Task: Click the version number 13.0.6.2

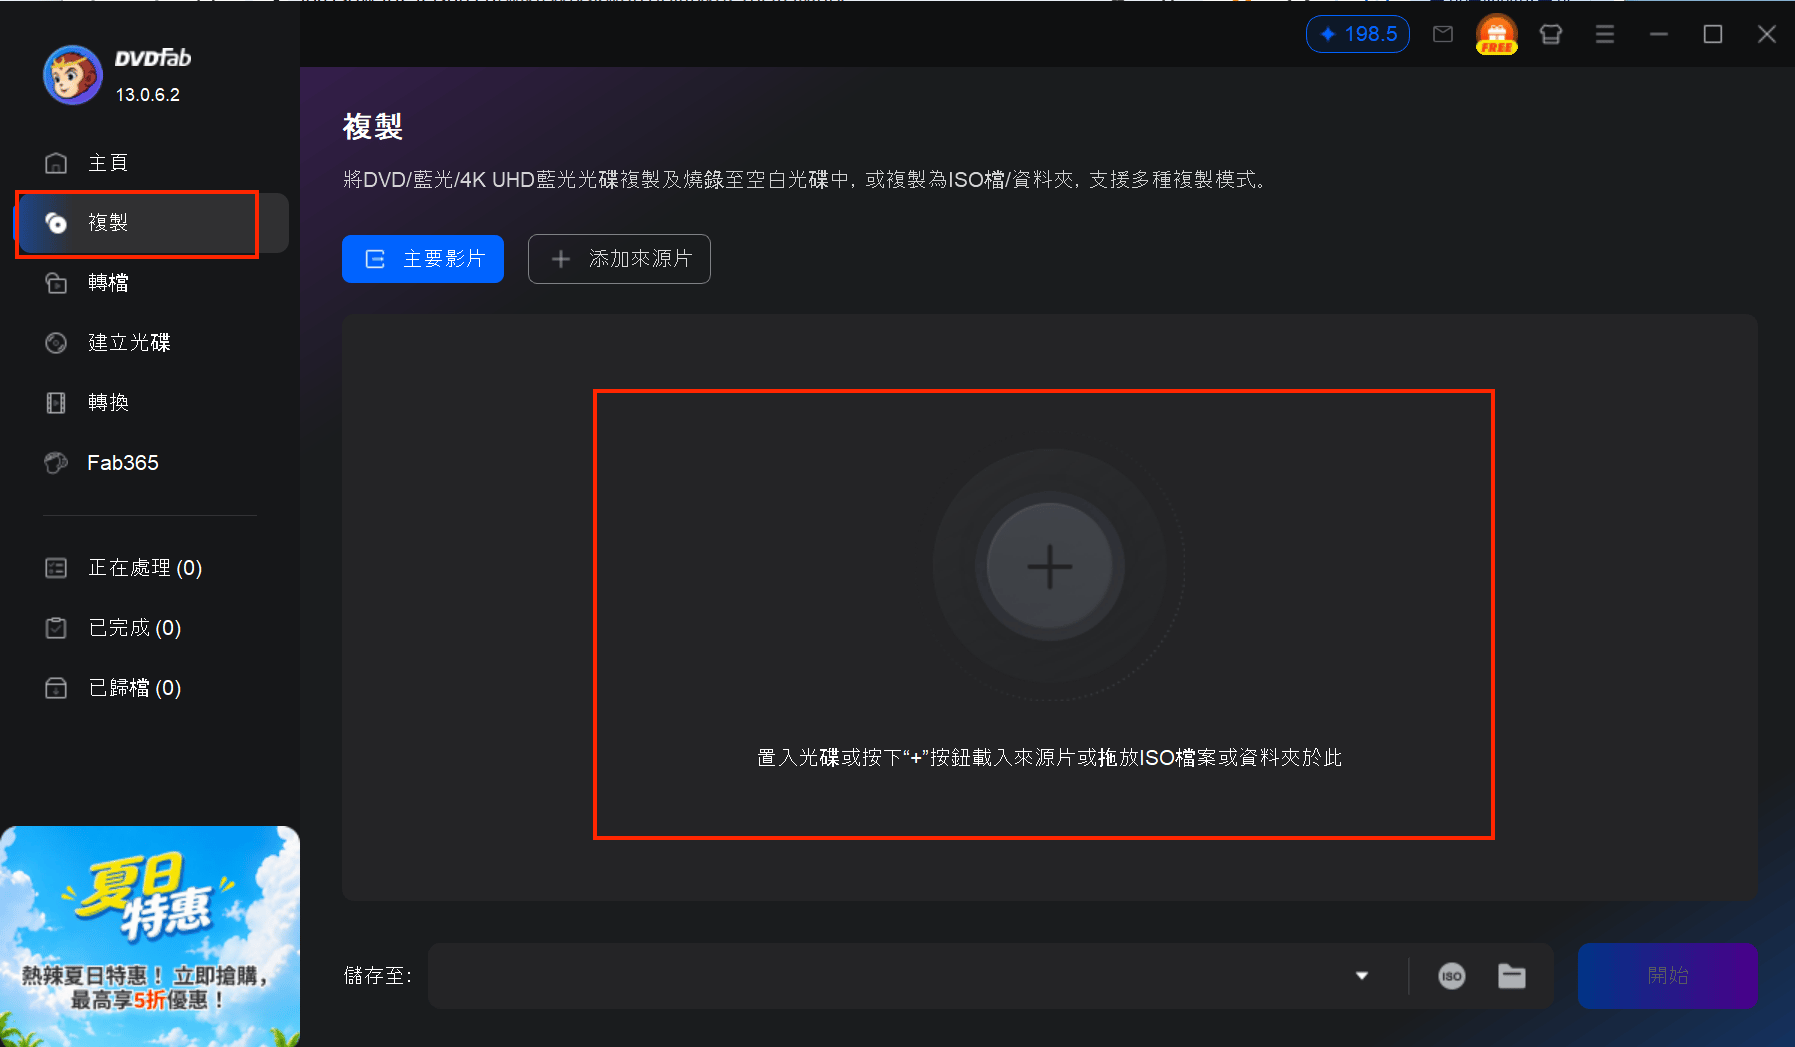Action: 148,95
